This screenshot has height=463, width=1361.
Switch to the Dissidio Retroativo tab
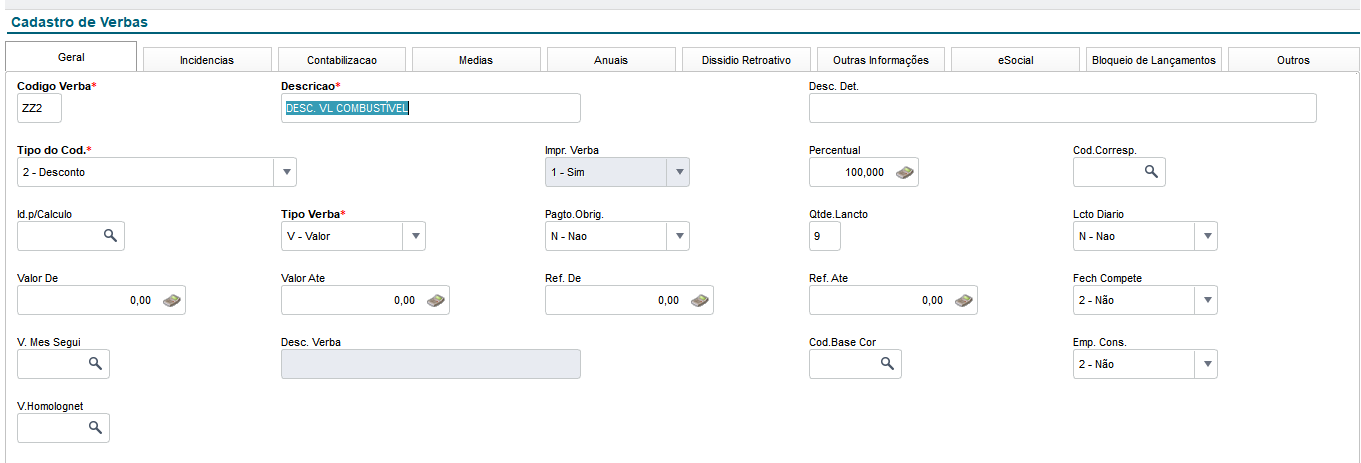(x=746, y=60)
